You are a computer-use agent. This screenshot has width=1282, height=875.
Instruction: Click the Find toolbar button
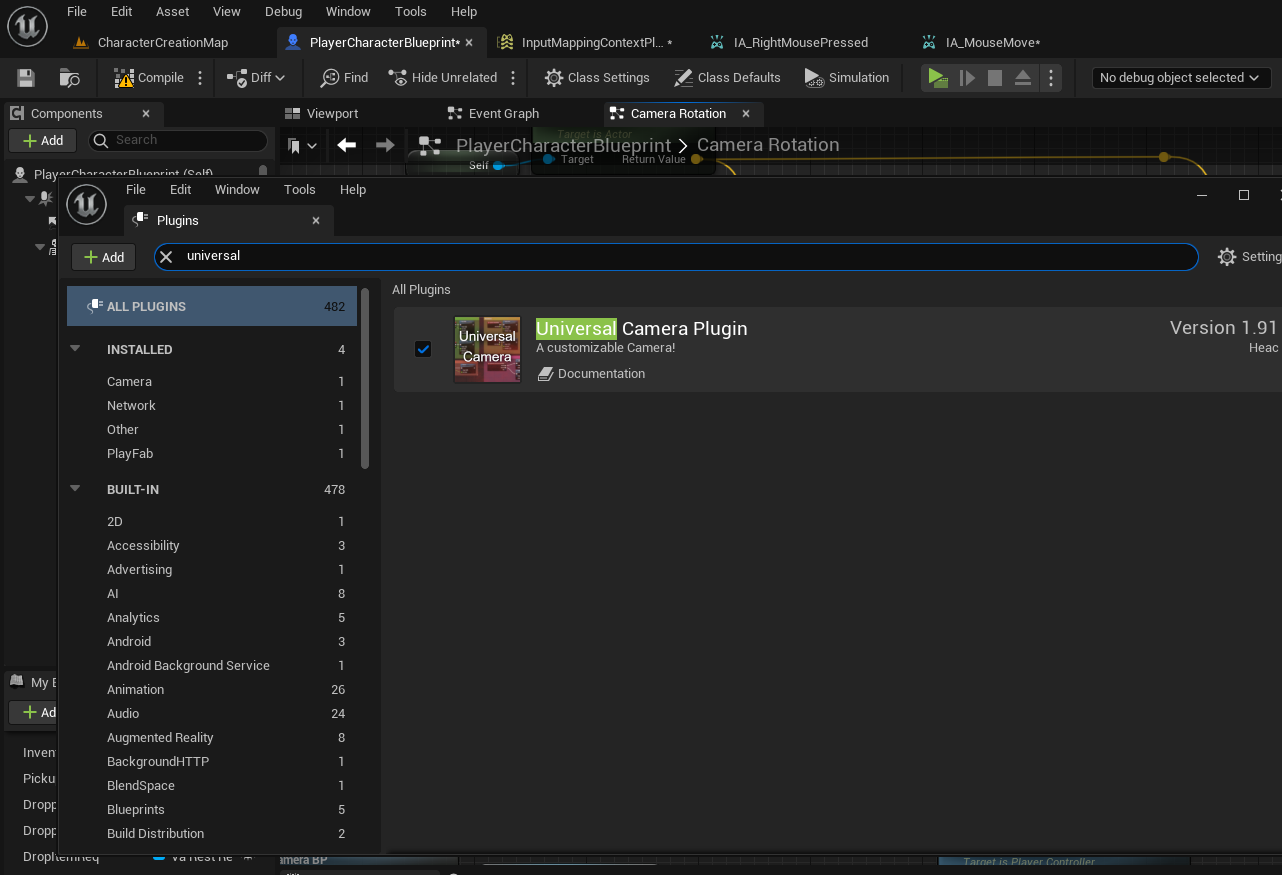[x=344, y=77]
